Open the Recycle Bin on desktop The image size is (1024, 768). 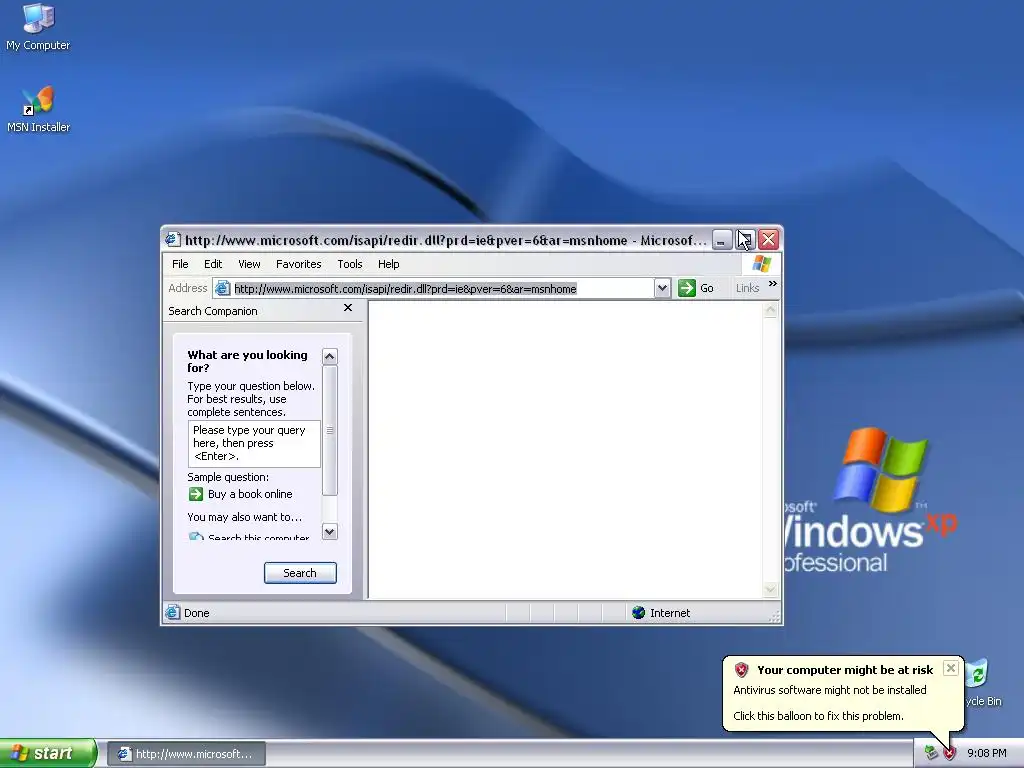[980, 684]
